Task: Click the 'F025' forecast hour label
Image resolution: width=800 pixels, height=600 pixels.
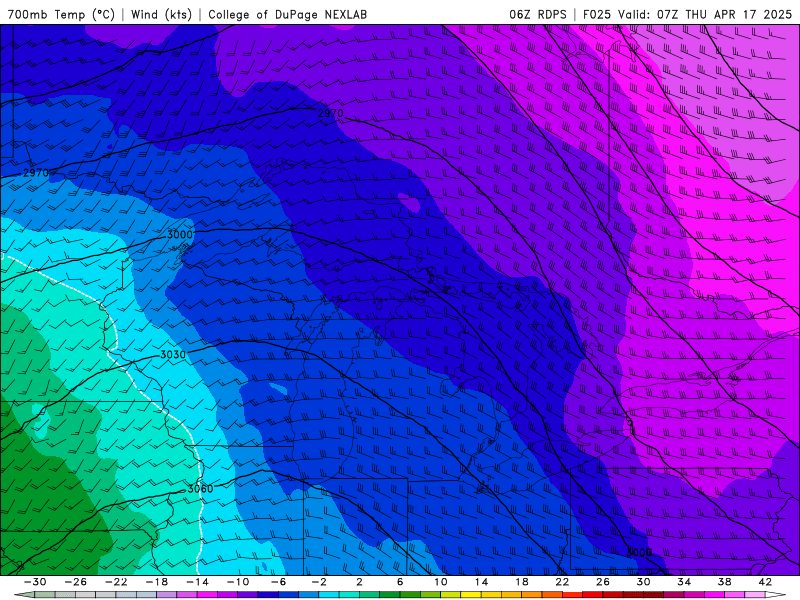Action: 596,14
